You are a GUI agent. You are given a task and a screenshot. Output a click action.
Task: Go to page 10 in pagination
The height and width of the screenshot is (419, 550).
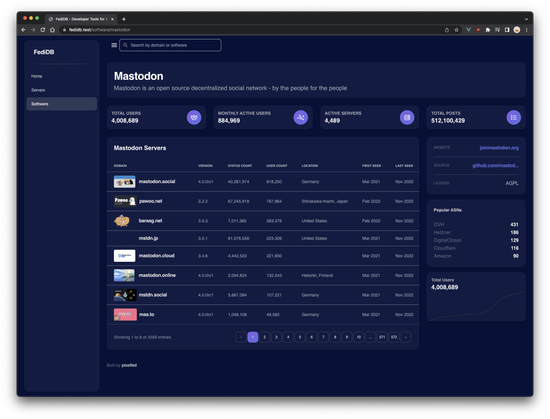[358, 337]
